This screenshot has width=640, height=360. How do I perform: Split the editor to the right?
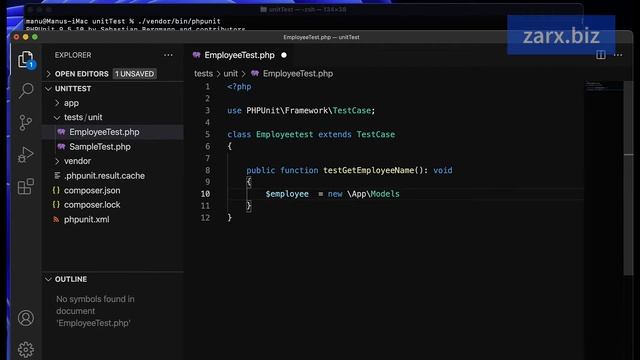(600, 55)
